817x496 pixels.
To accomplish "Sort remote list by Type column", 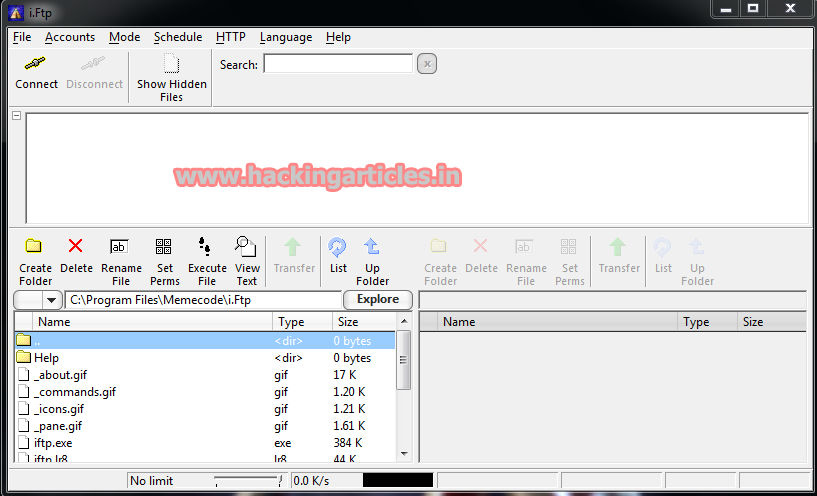I will [708, 321].
